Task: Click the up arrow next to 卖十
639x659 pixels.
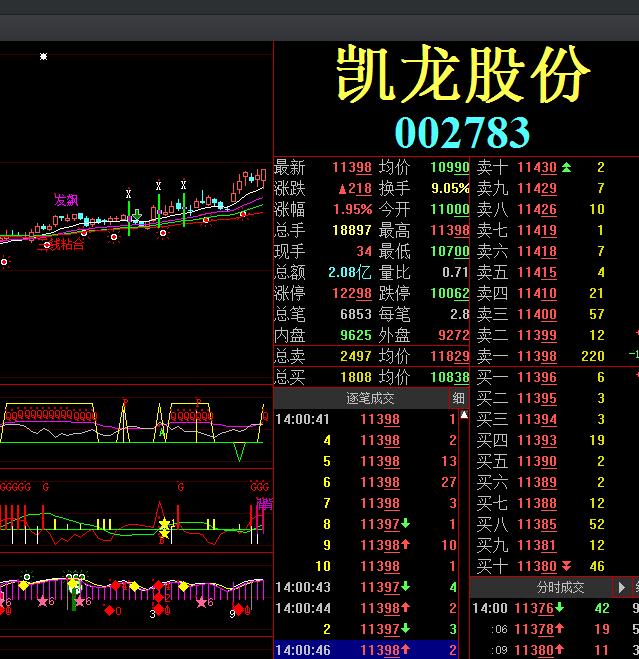Action: pyautogui.click(x=566, y=167)
